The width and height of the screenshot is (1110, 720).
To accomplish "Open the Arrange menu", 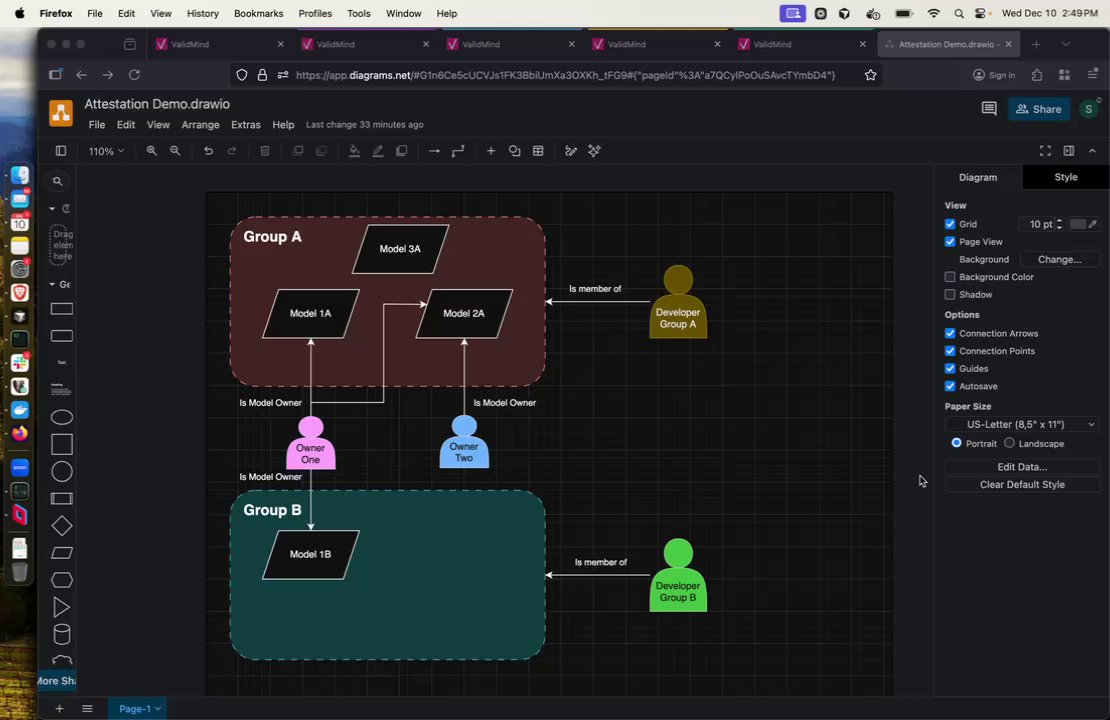I will point(200,125).
